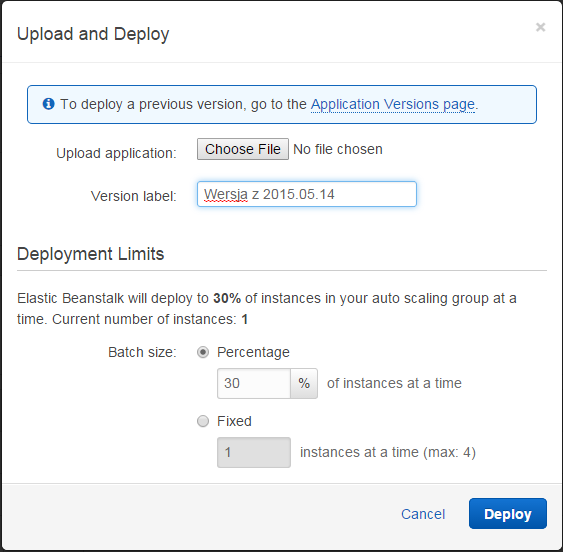Click 'of instances at a time' text
The width and height of the screenshot is (563, 552).
tap(394, 383)
